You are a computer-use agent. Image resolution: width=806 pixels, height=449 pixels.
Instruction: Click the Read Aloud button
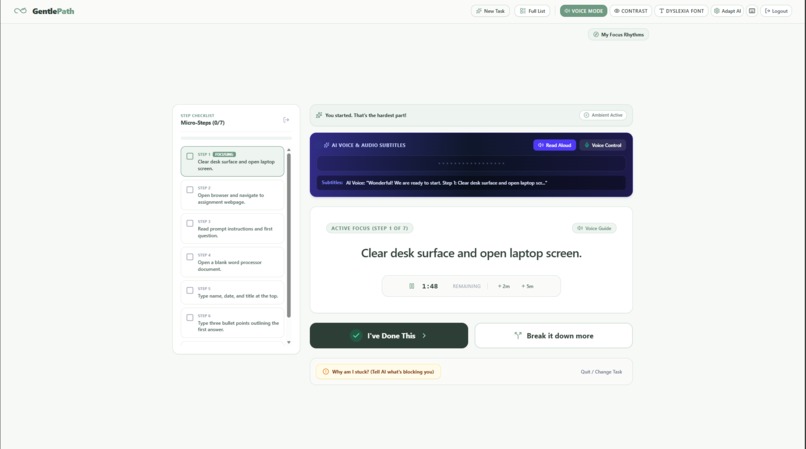click(555, 145)
